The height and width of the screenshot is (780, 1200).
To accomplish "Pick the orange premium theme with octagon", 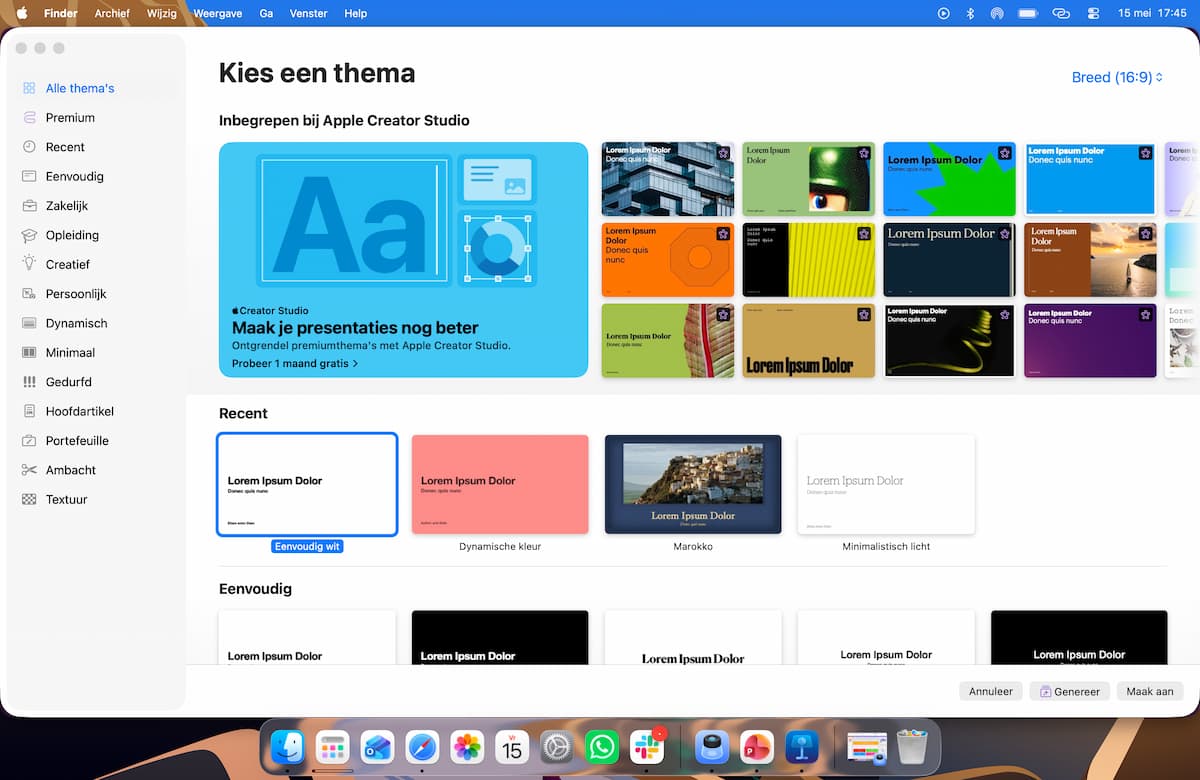I will pyautogui.click(x=668, y=260).
